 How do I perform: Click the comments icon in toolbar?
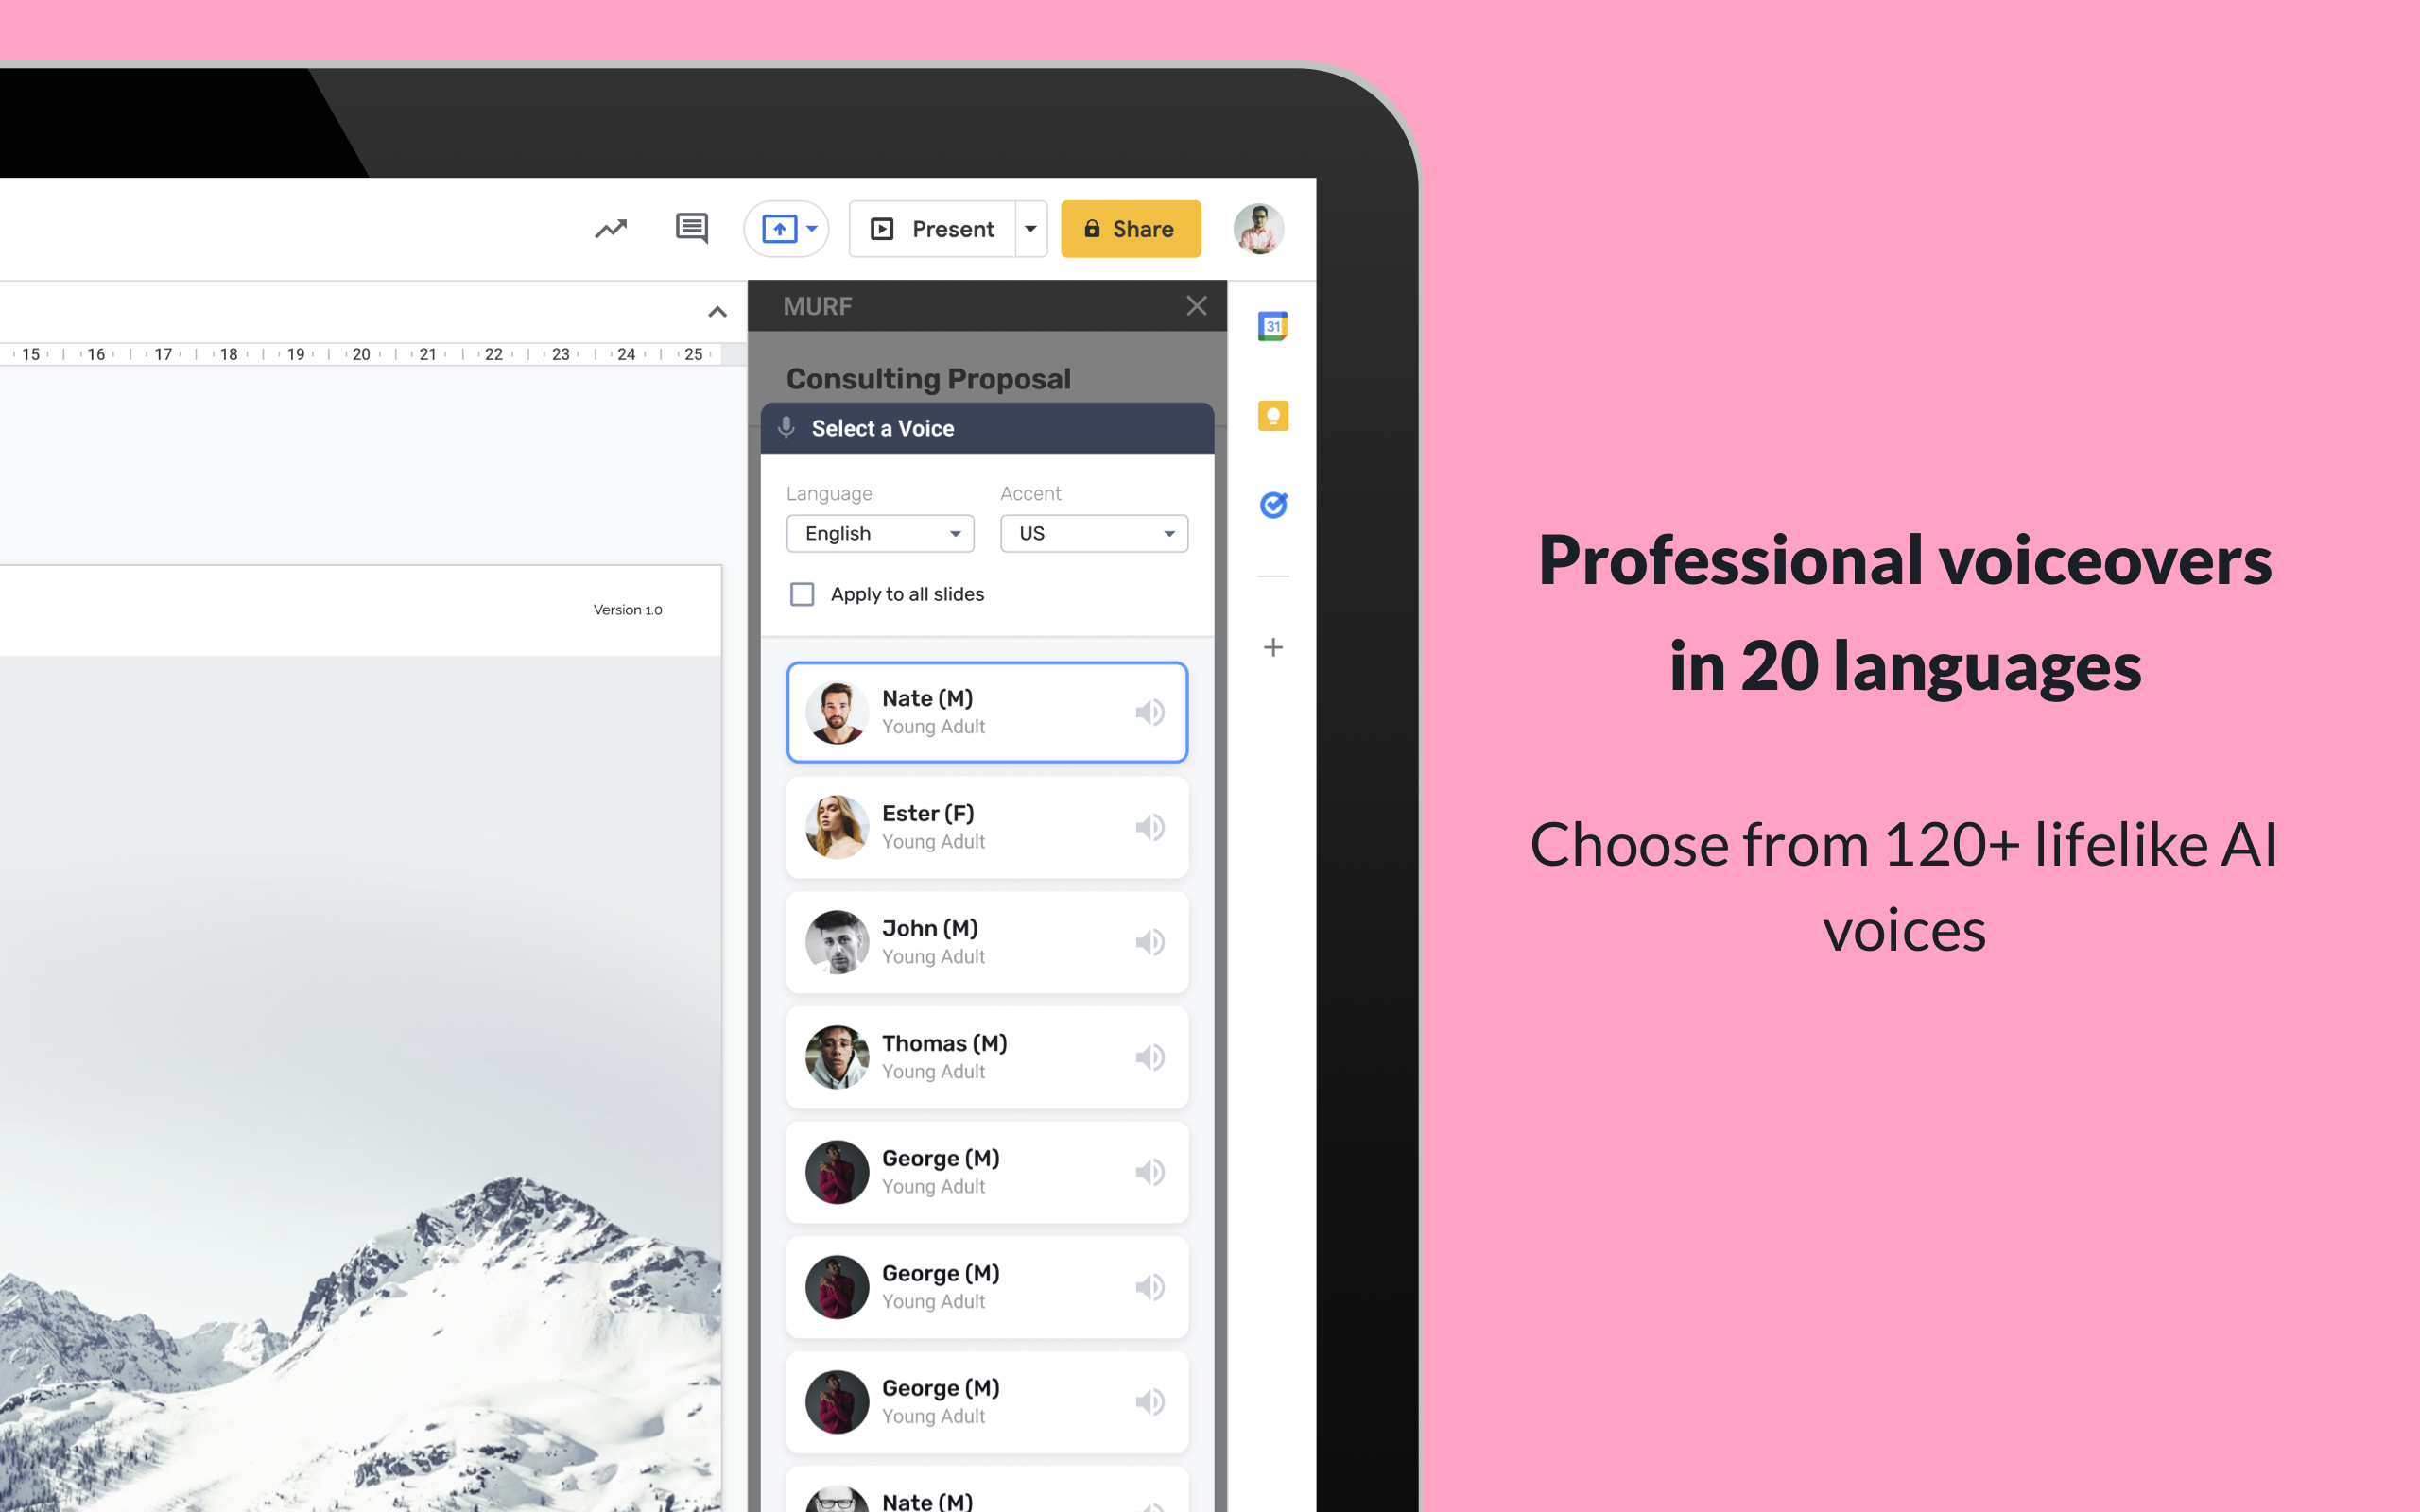692,228
